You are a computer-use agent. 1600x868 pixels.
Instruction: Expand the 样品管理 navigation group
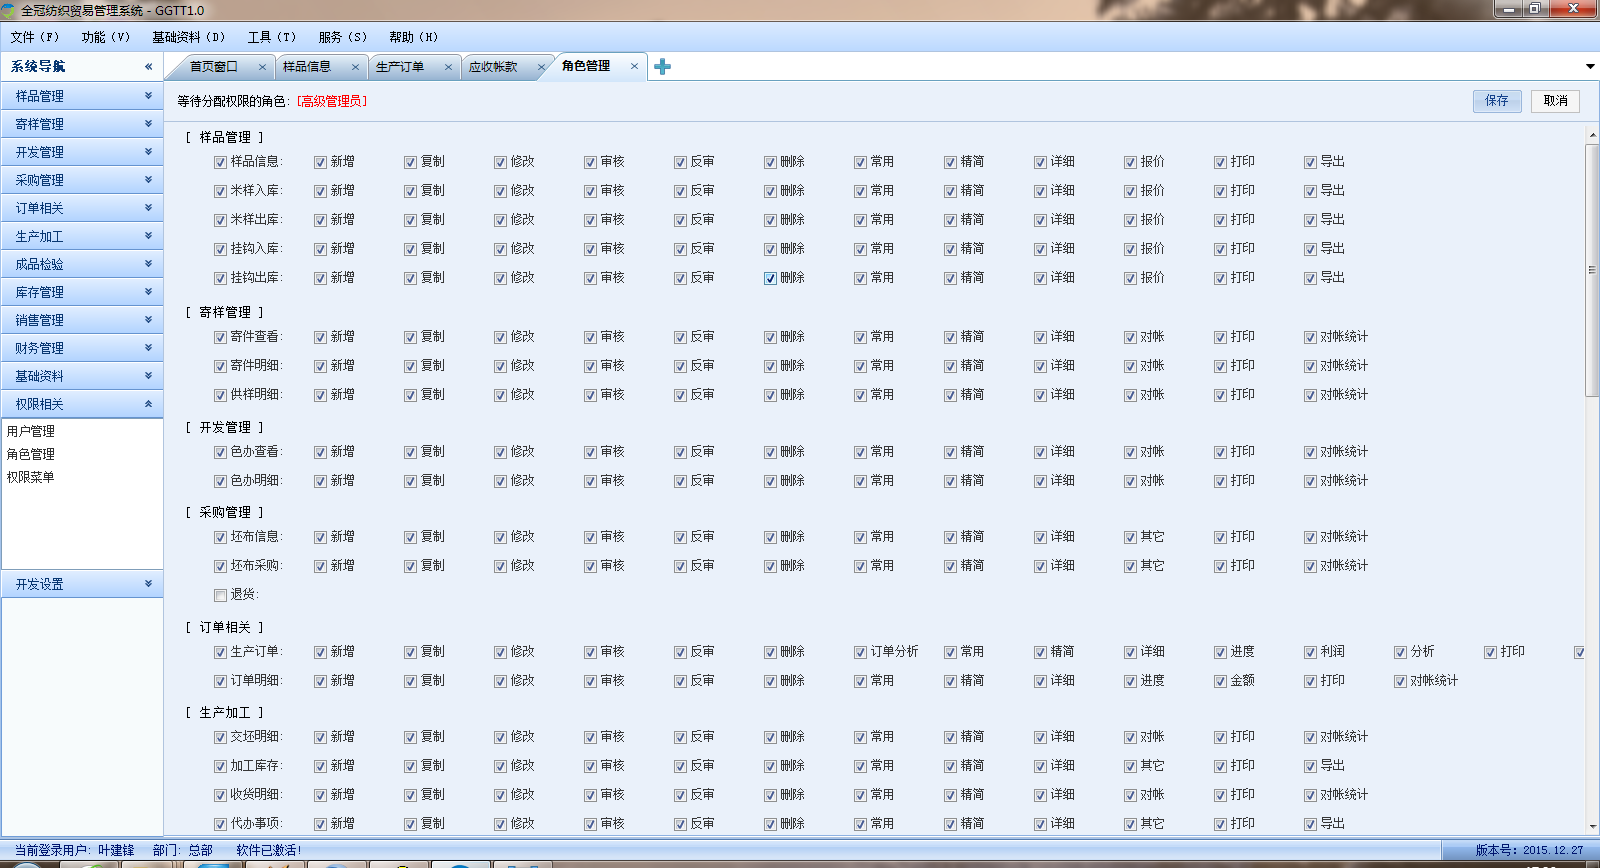[82, 96]
